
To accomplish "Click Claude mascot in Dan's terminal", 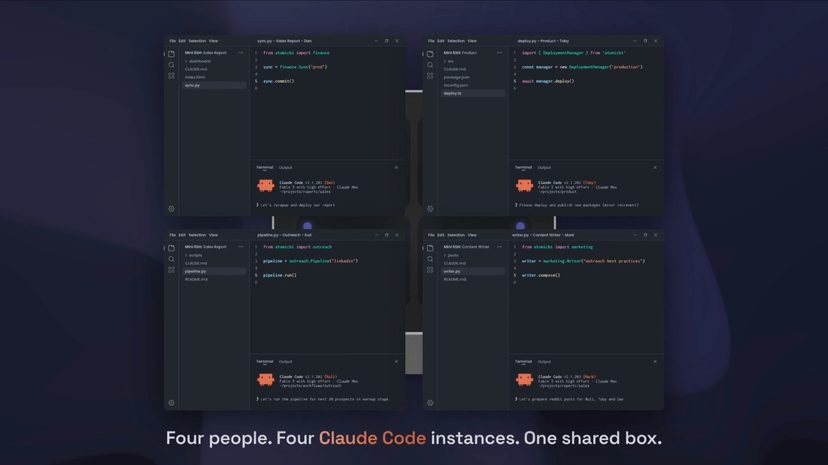I will tap(266, 185).
